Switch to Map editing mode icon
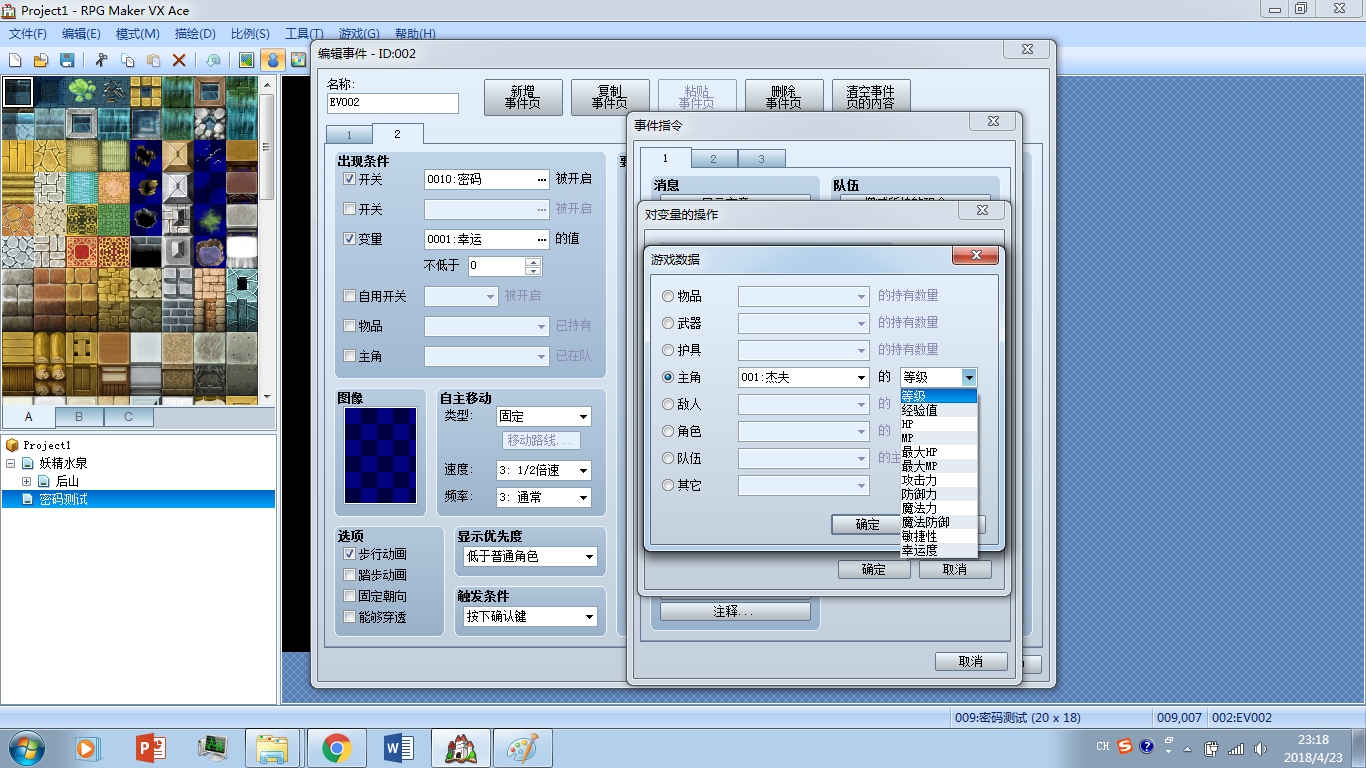 pos(246,60)
